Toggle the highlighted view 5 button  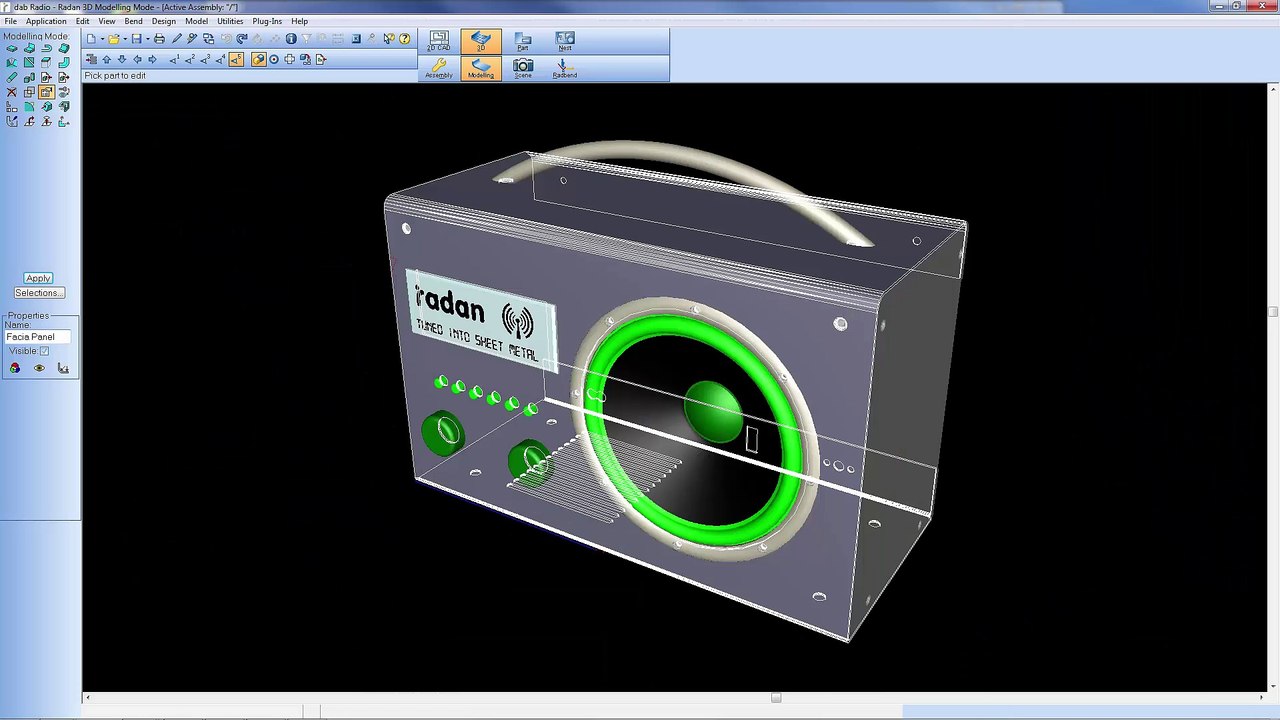click(236, 59)
